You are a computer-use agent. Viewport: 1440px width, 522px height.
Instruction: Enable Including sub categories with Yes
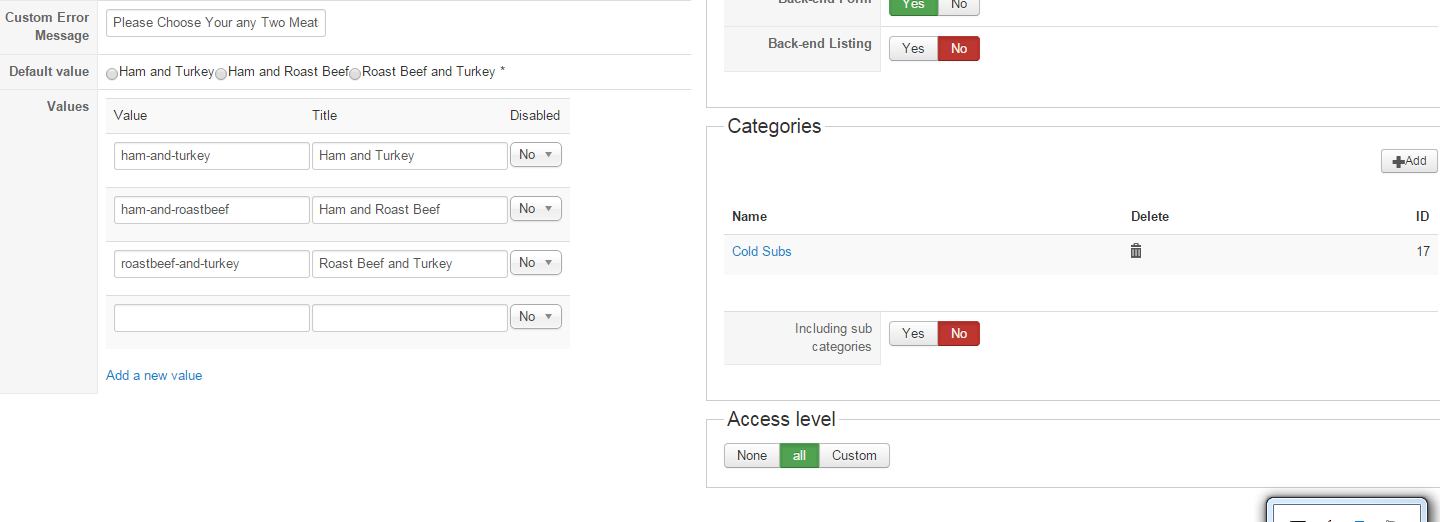[913, 334]
